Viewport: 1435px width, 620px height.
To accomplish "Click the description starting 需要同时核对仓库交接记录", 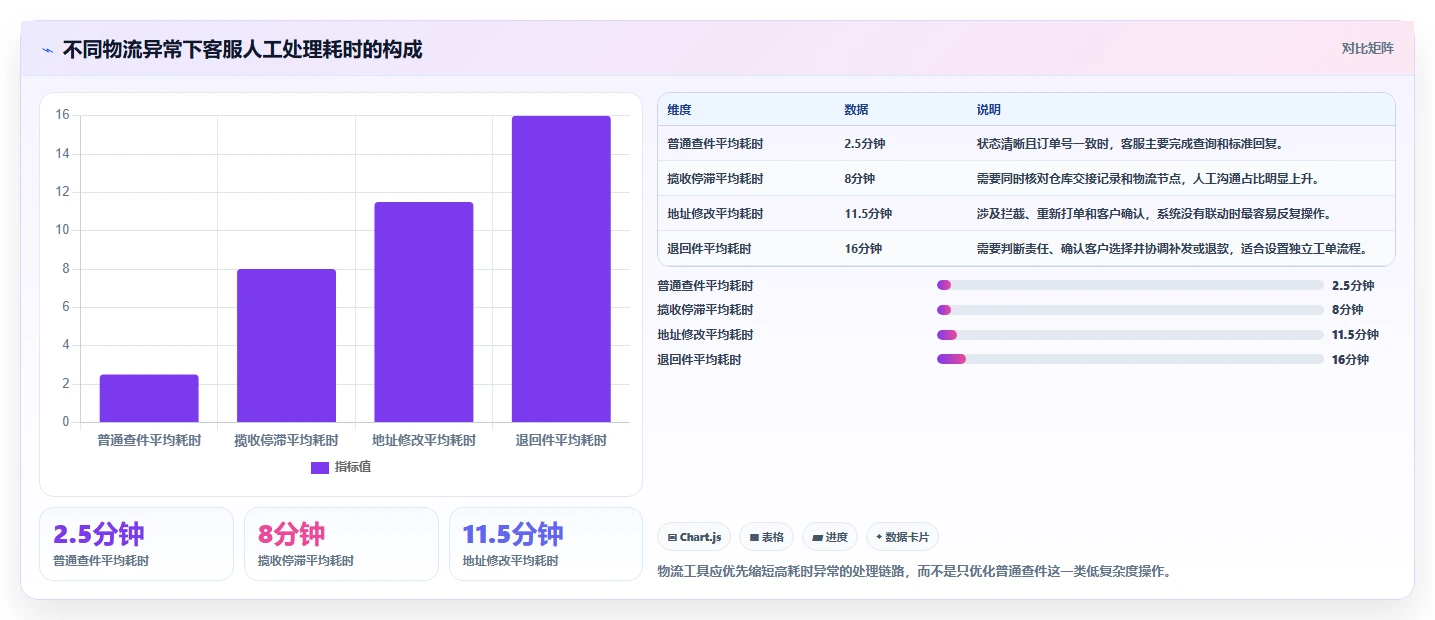I will click(1148, 179).
